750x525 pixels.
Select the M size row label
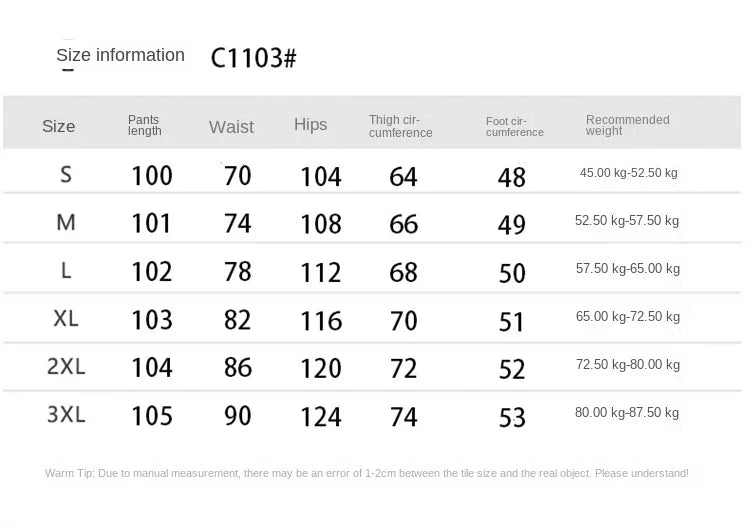66,222
